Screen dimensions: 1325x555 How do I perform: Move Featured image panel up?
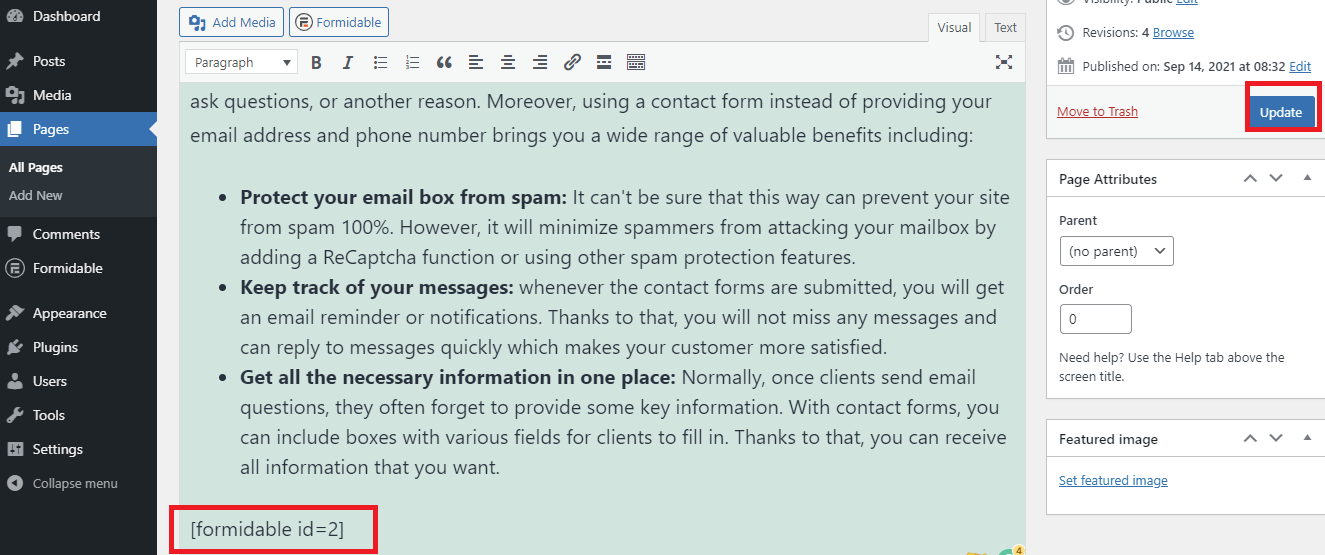[x=1250, y=439]
